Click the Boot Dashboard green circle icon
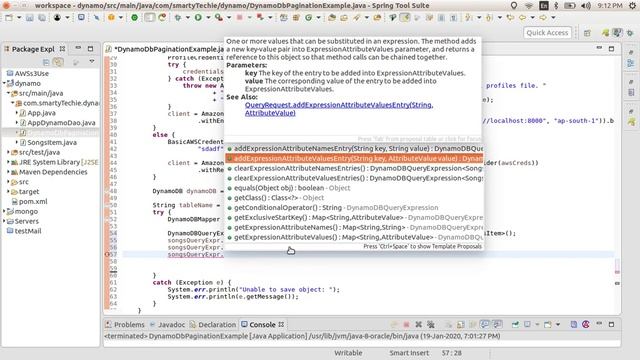 pos(134,18)
